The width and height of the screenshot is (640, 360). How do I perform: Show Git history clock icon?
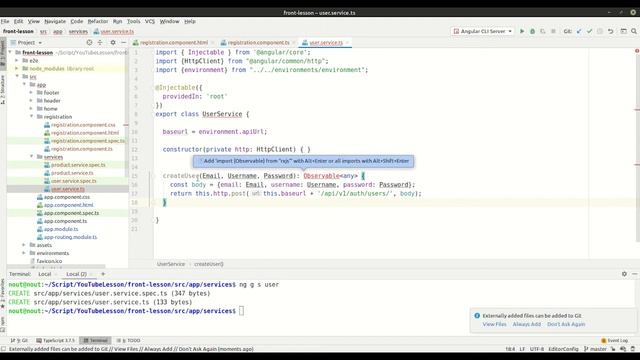pyautogui.click(x=600, y=31)
